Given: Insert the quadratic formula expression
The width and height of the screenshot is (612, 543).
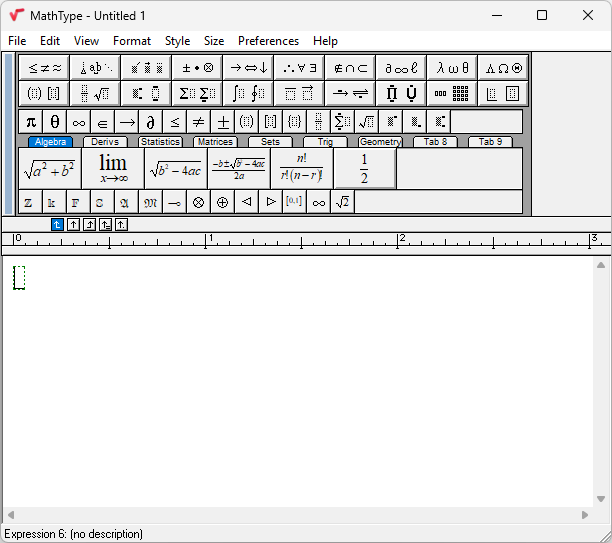Looking at the screenshot, I should pos(239,169).
